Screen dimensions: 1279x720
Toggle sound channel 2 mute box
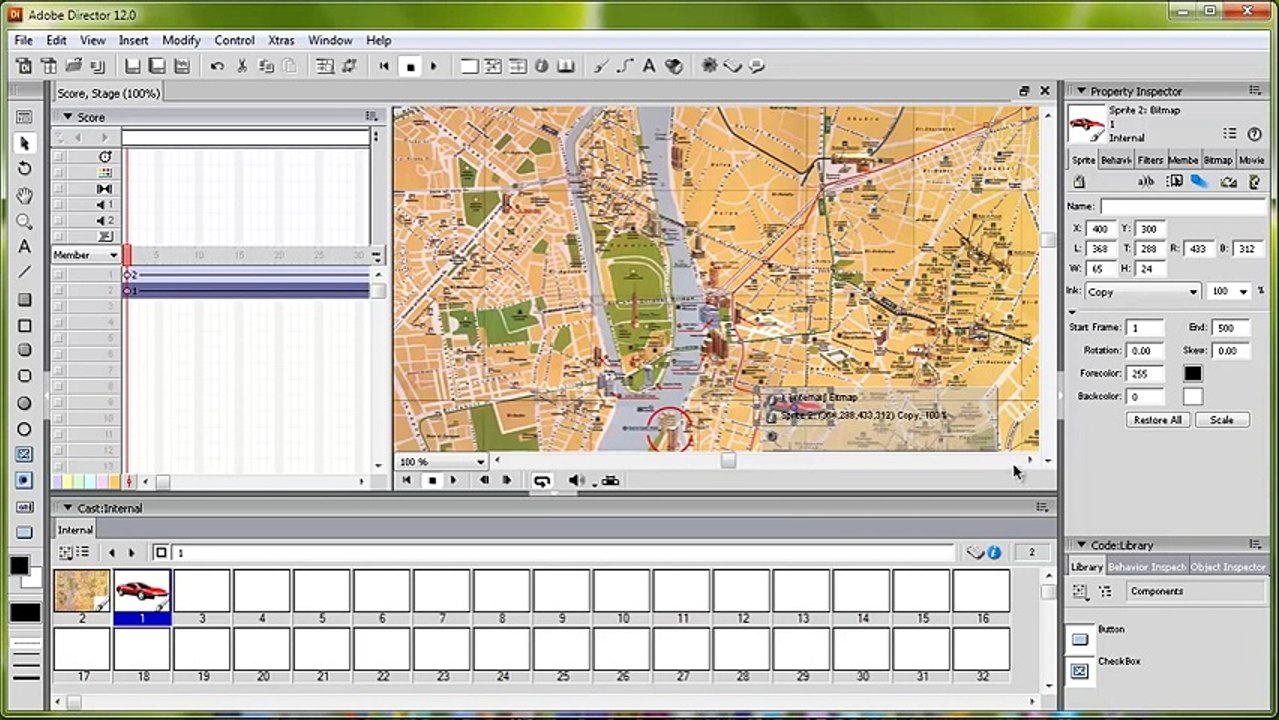pos(58,221)
